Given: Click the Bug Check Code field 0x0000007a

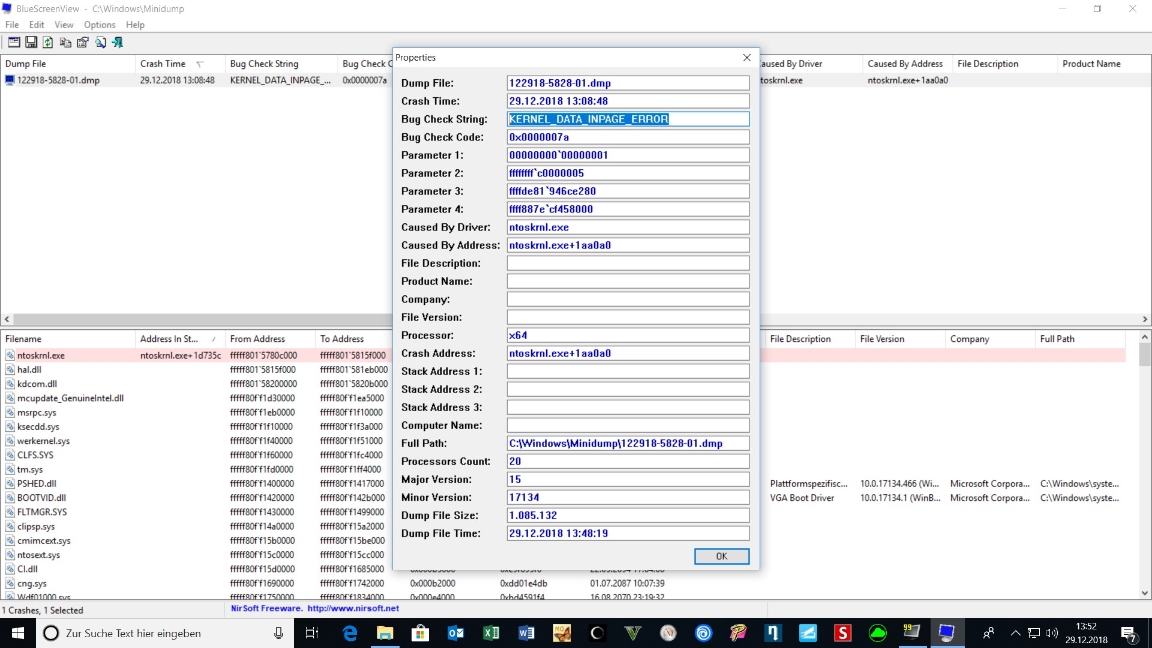Looking at the screenshot, I should coord(628,137).
